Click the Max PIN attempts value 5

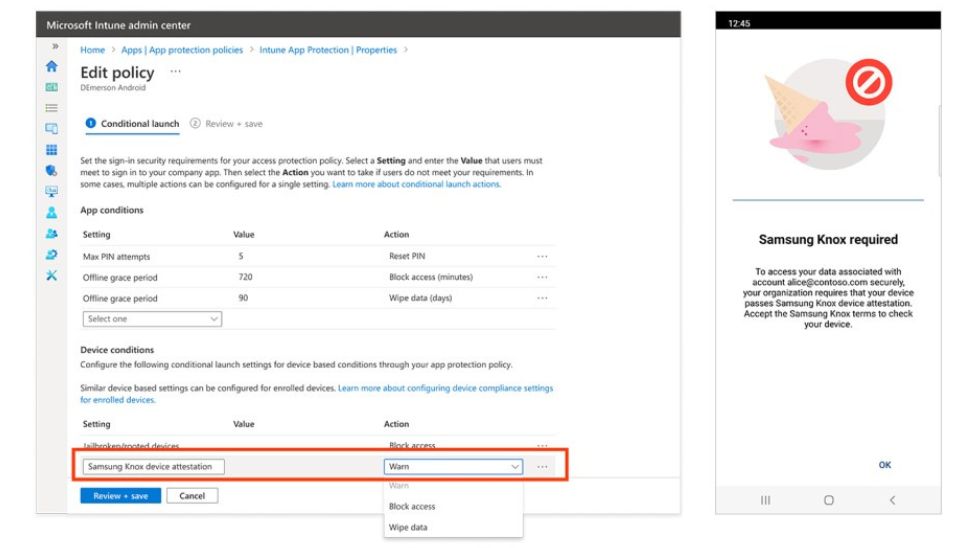click(x=241, y=256)
